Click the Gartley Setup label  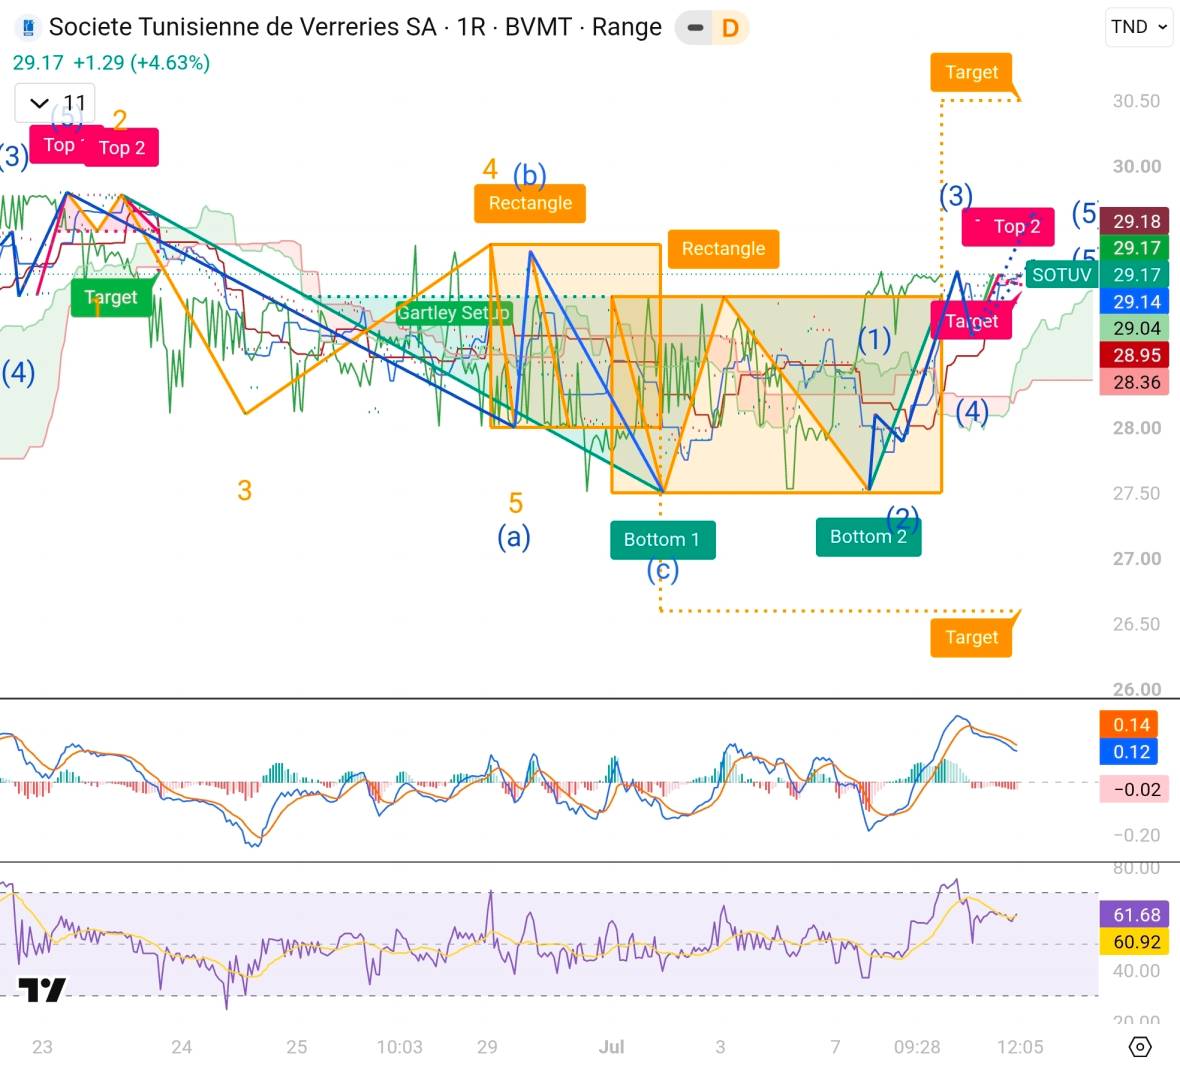tap(453, 312)
